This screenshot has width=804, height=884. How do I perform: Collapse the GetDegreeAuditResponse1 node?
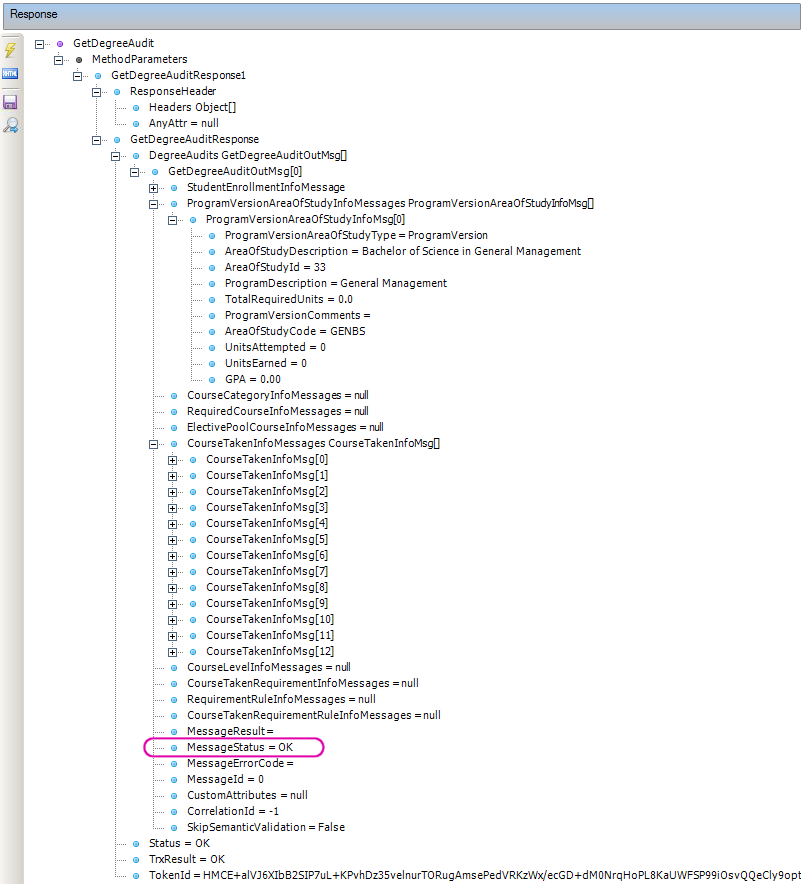pos(78,76)
